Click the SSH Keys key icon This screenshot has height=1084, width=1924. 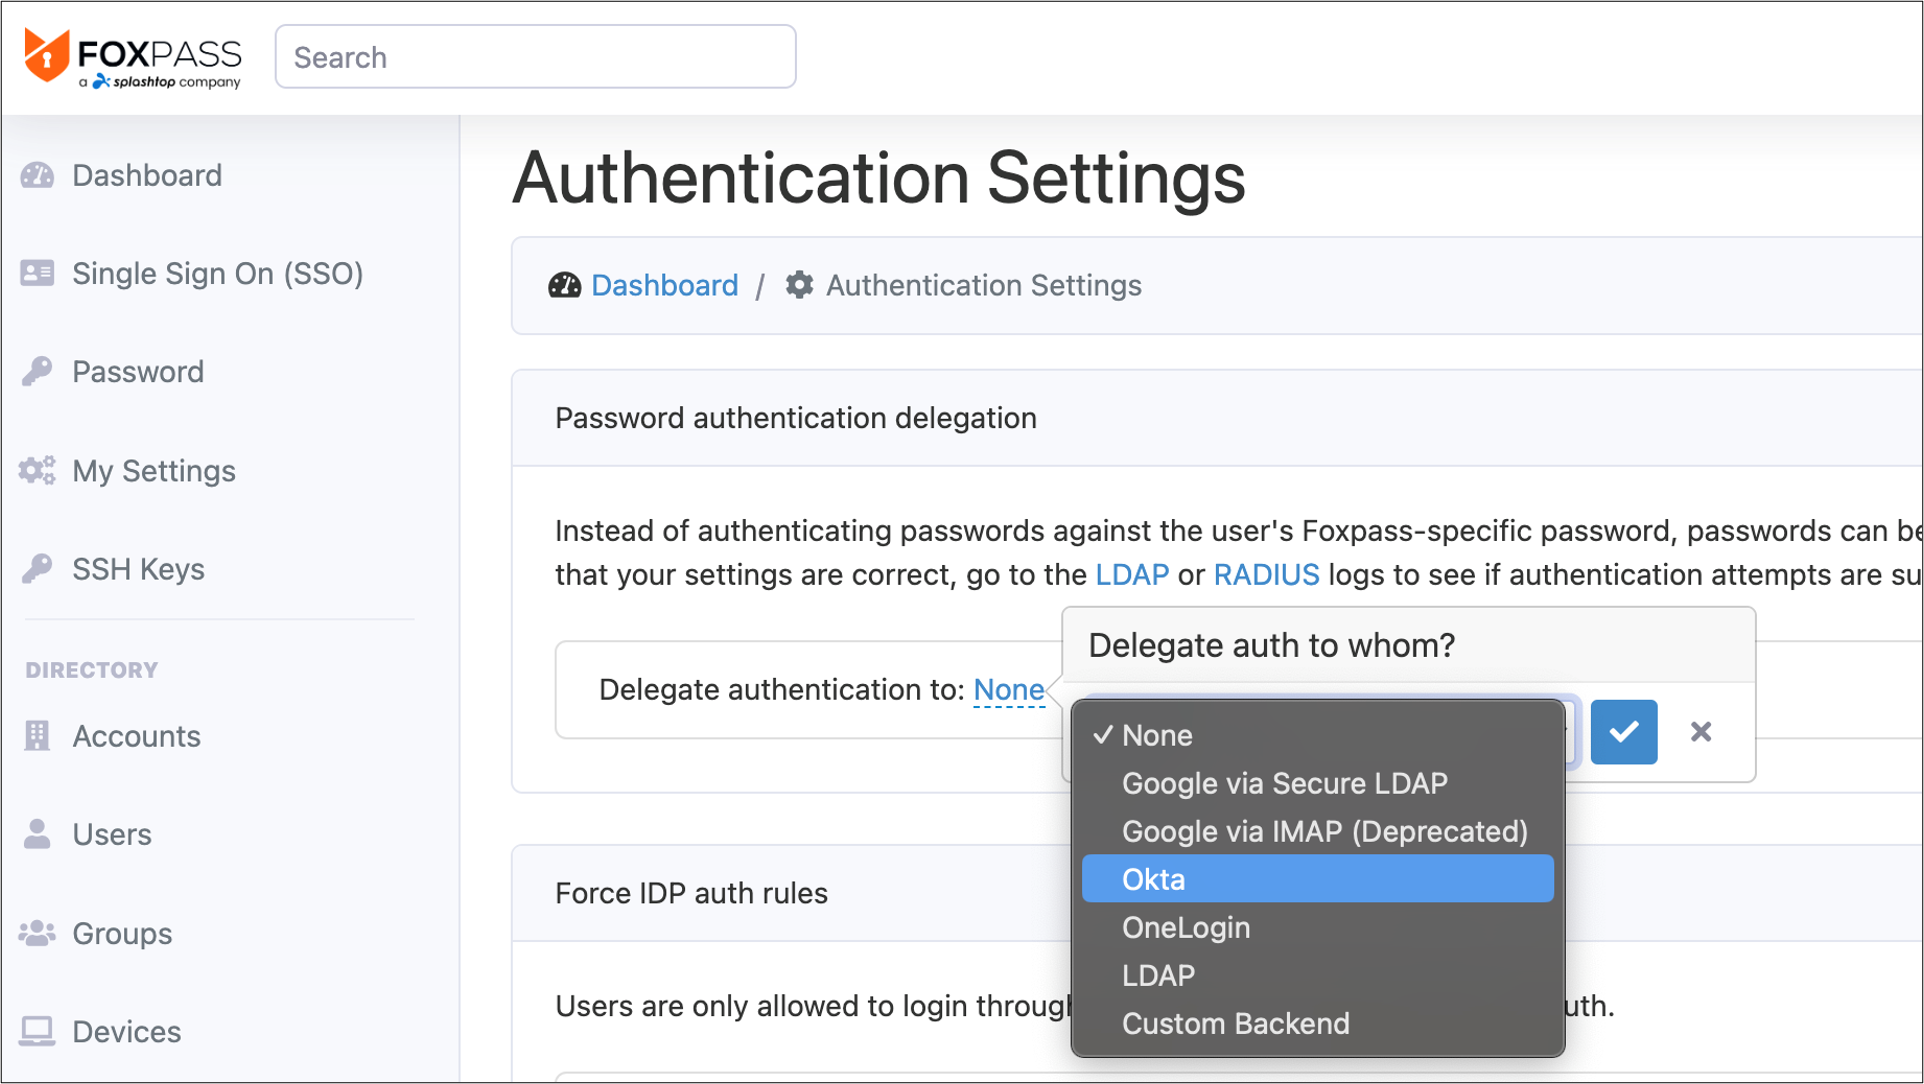[x=37, y=568]
